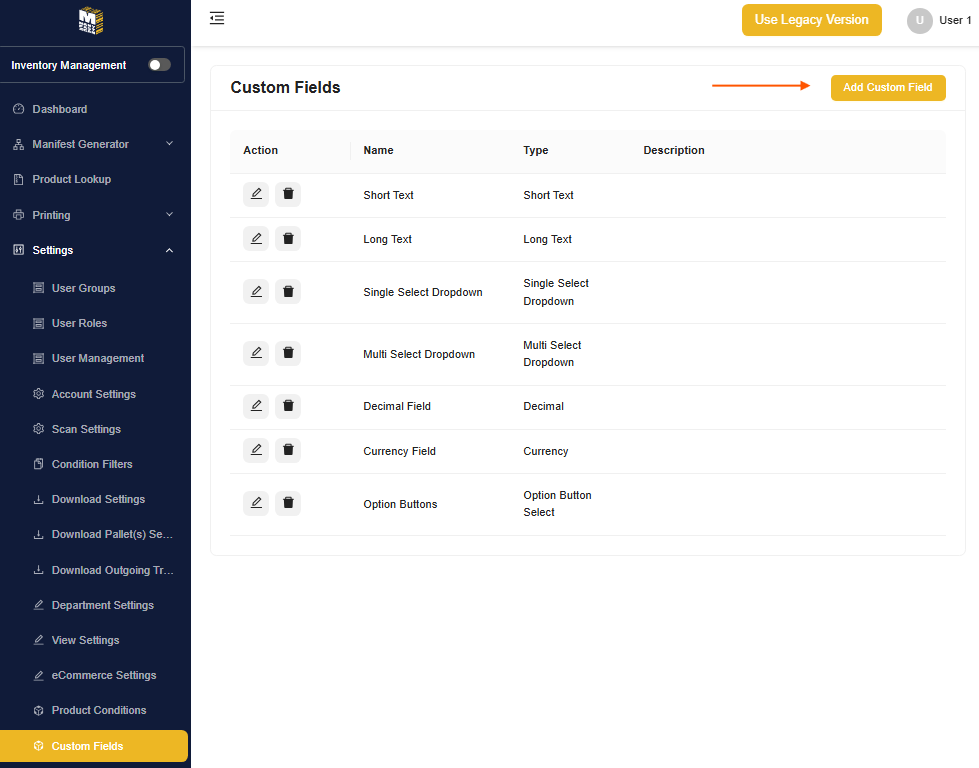
Task: Delete the Decimal Field row
Action: (288, 406)
